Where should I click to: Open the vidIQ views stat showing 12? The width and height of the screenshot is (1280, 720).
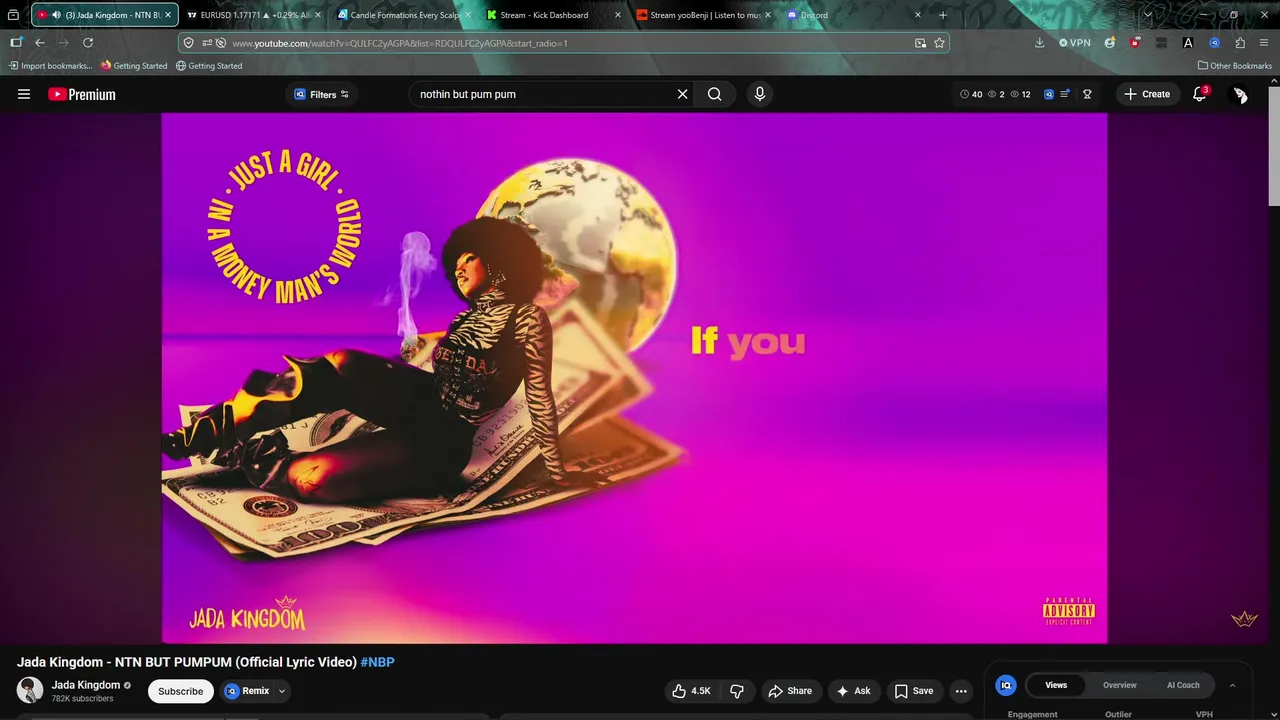(x=1020, y=94)
